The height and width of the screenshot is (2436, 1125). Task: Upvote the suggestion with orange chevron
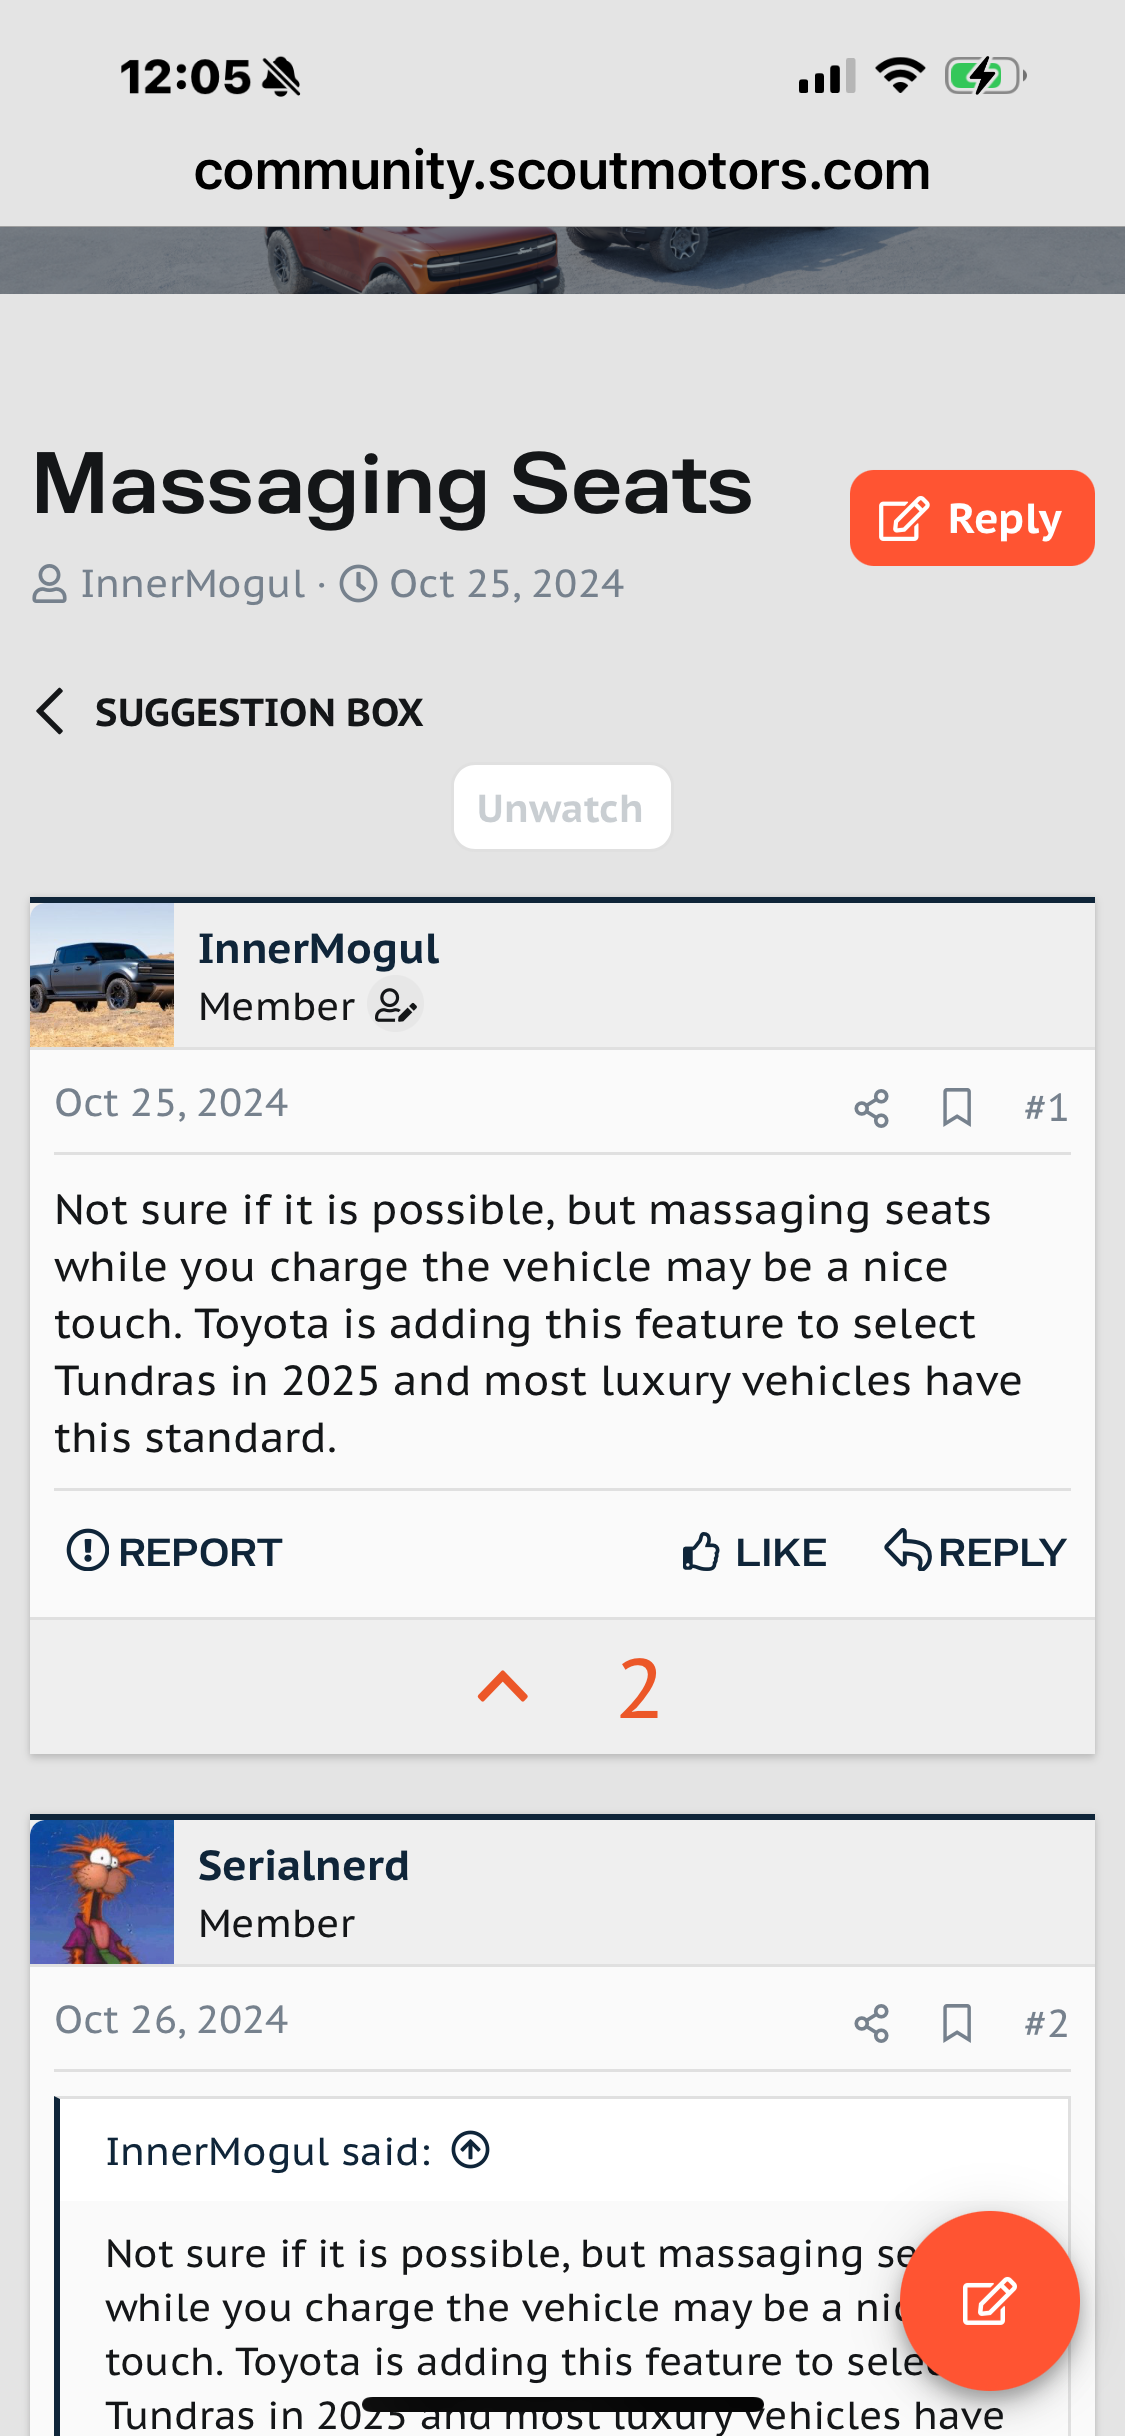tap(503, 1687)
